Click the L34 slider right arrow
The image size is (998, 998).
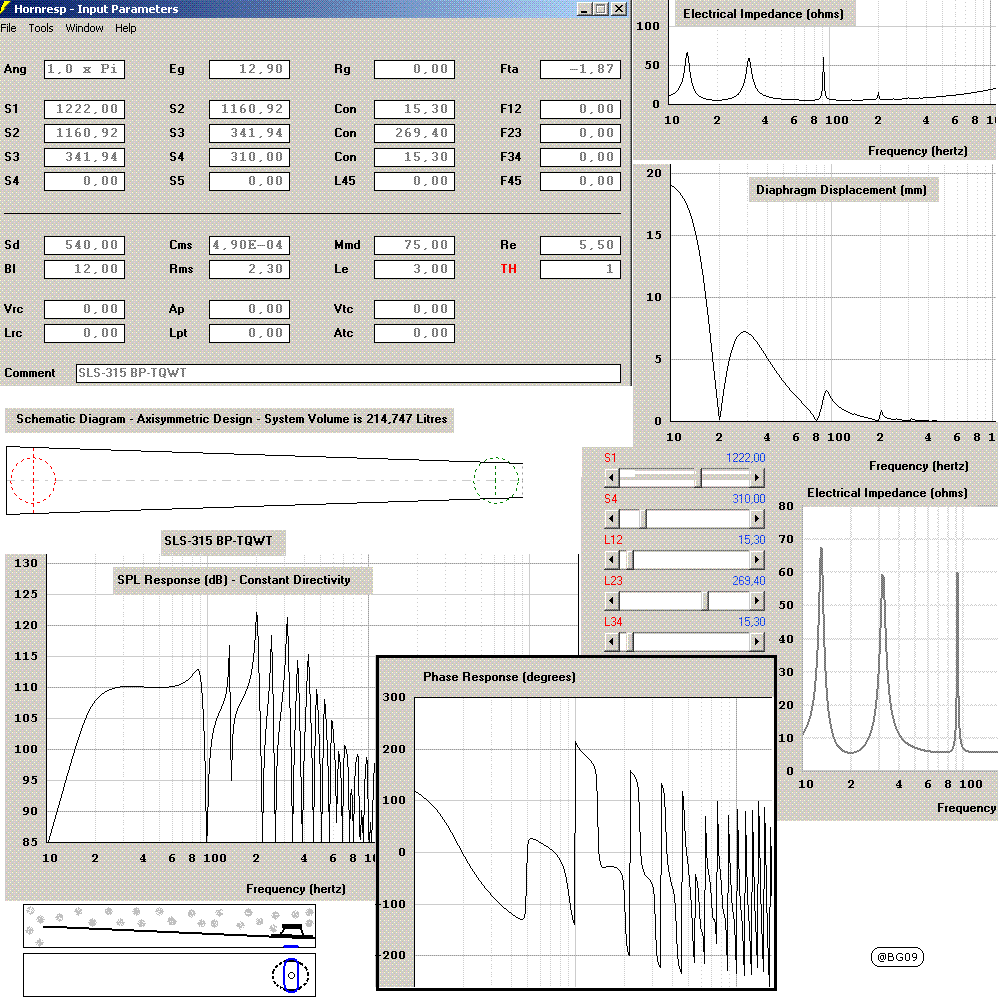757,642
